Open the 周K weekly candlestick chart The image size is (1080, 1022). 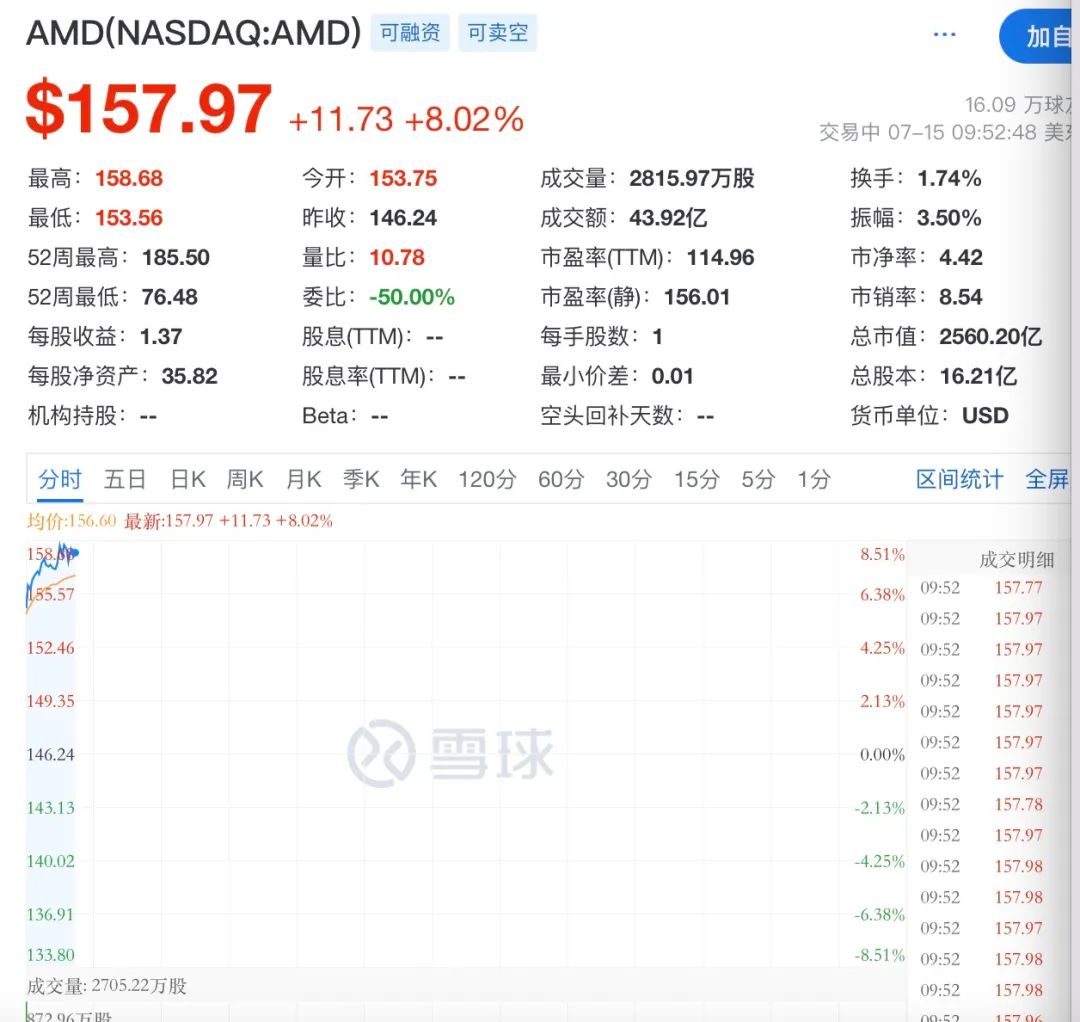(x=244, y=479)
